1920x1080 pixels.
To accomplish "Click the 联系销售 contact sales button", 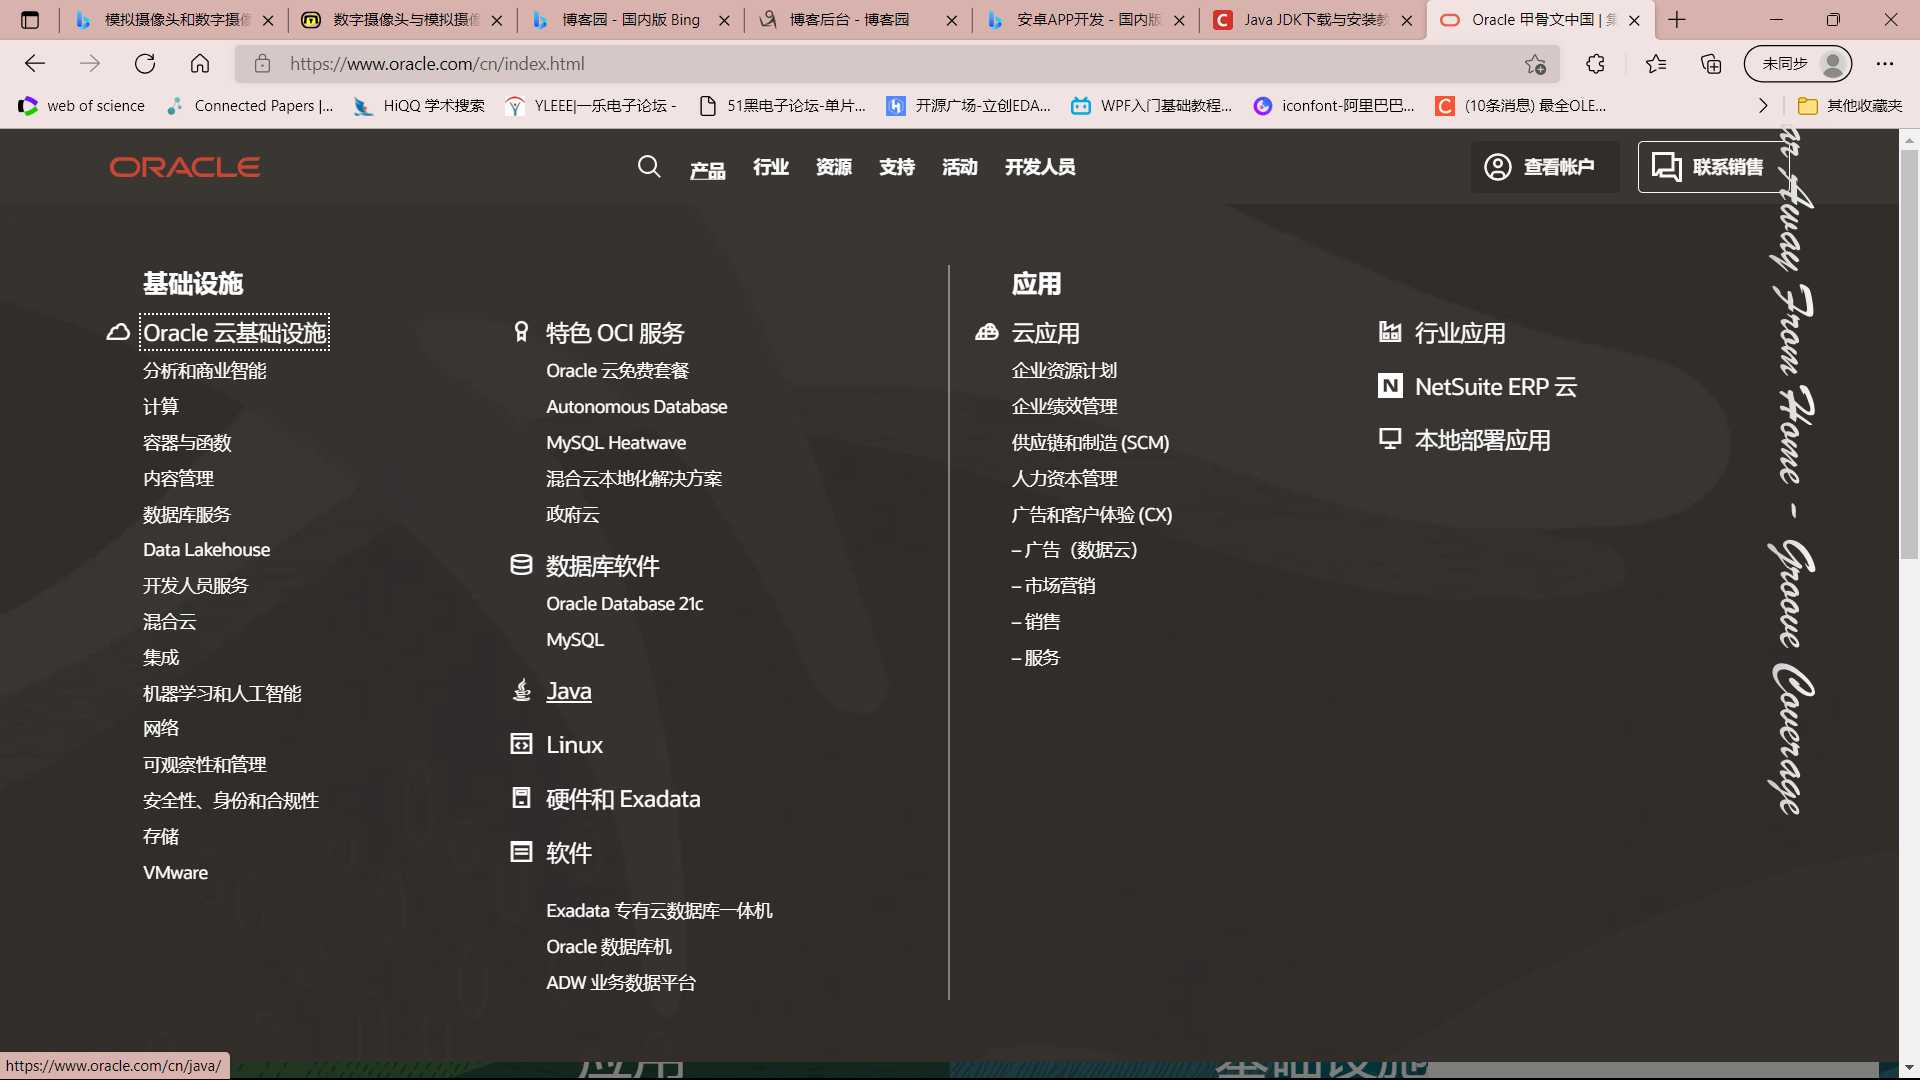I will point(1706,166).
